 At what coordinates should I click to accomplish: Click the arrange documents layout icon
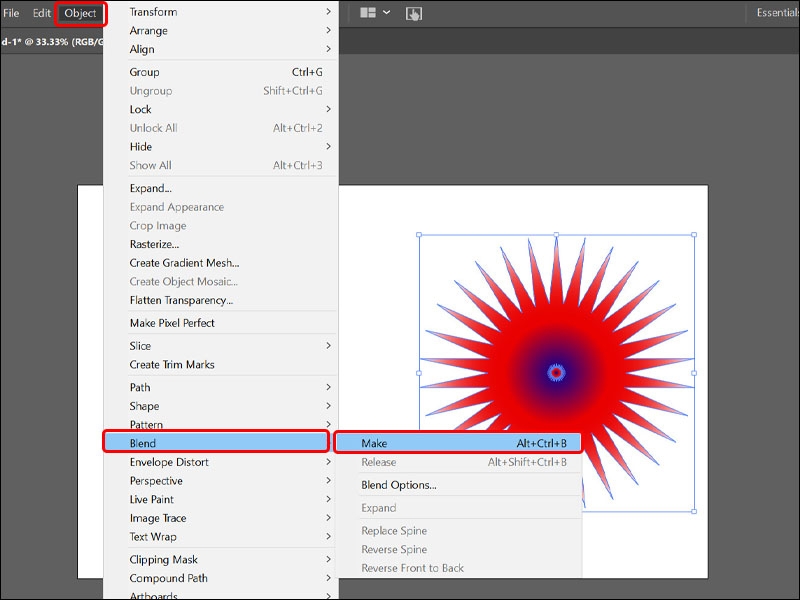pos(368,12)
